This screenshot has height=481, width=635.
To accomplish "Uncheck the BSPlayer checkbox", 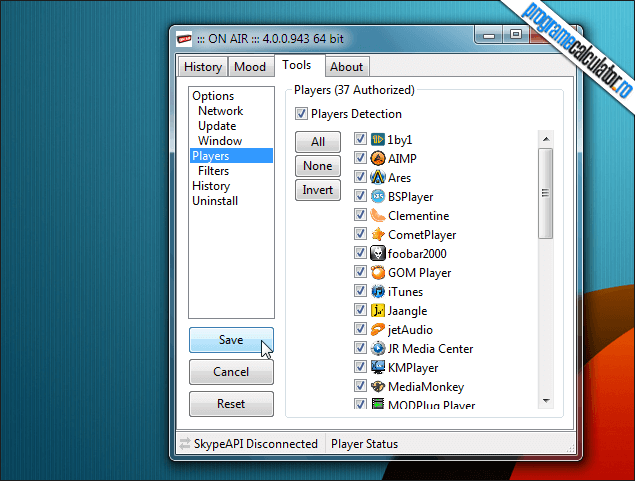I will click(x=360, y=196).
